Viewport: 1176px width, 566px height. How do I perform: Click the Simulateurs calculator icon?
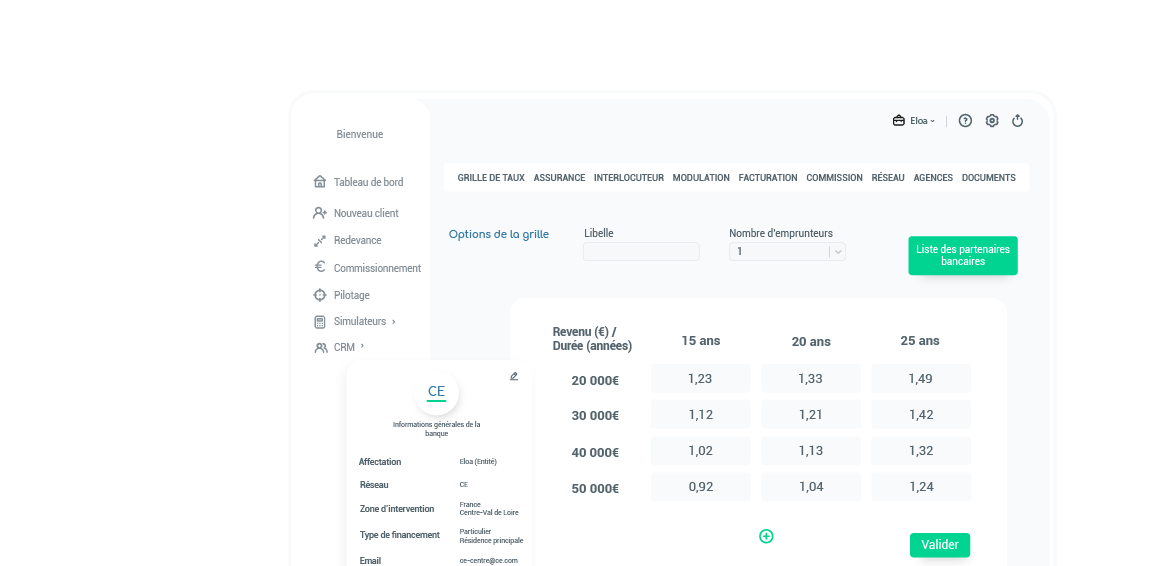click(320, 322)
